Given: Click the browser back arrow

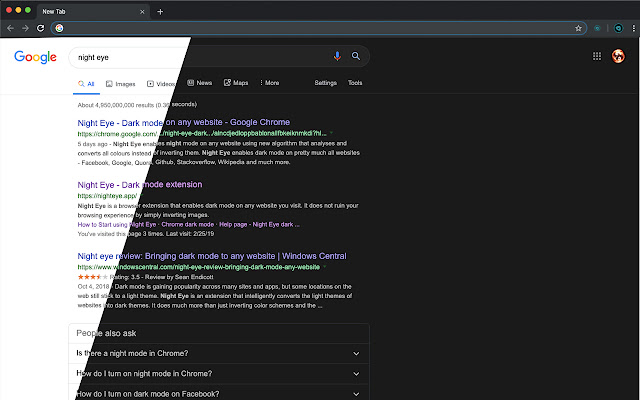Looking at the screenshot, I should pos(10,29).
